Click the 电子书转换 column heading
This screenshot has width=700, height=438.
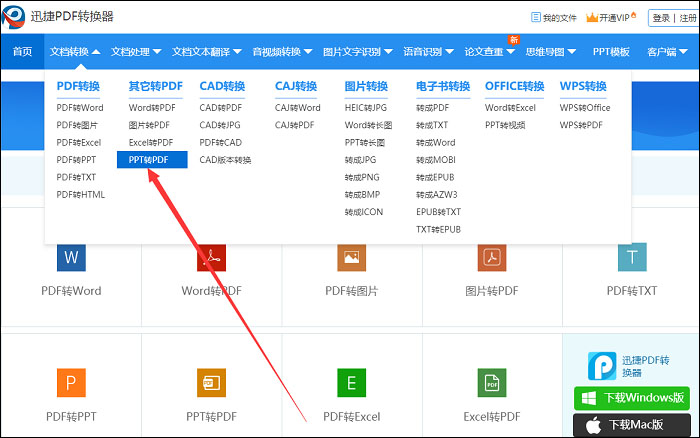[x=443, y=86]
